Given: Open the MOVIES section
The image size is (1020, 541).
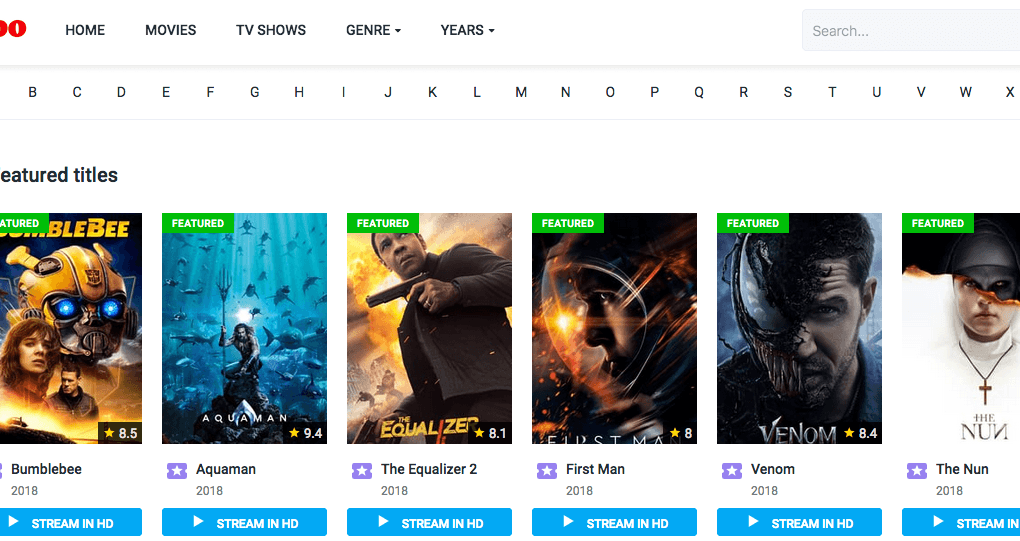Looking at the screenshot, I should [x=170, y=30].
